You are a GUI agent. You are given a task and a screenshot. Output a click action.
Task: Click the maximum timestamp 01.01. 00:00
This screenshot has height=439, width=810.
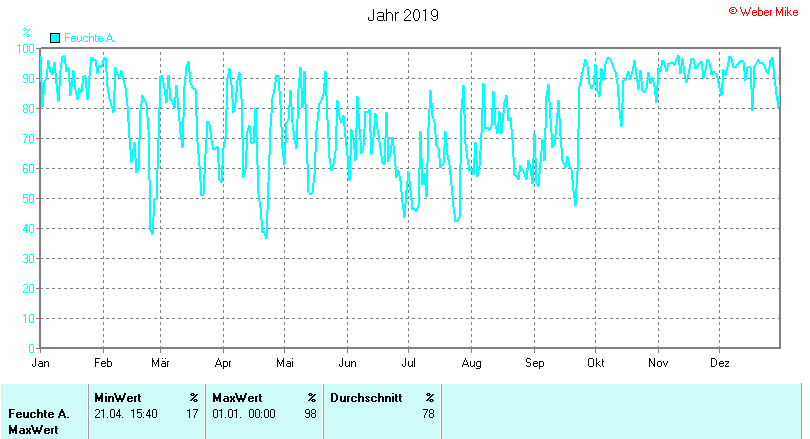[x=244, y=413]
